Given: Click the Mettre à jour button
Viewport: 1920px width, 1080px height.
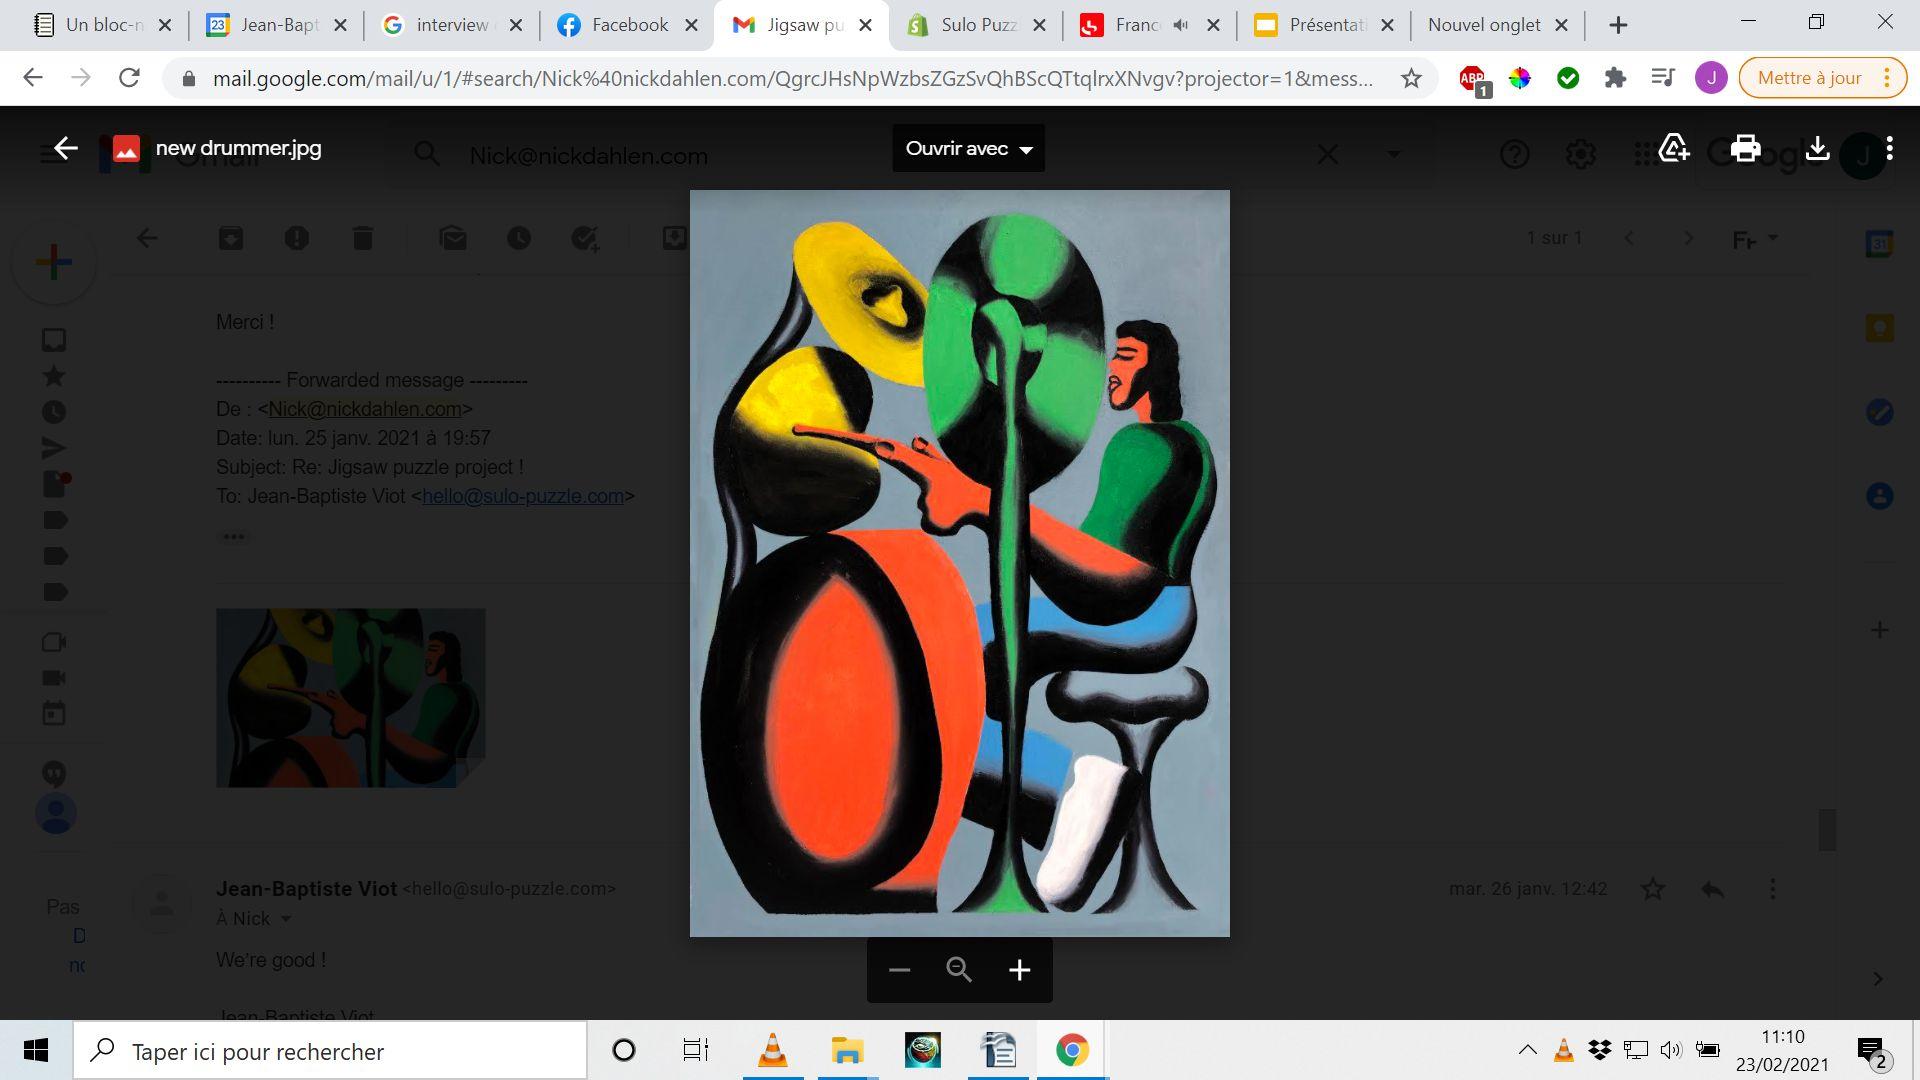Looking at the screenshot, I should (x=1809, y=78).
